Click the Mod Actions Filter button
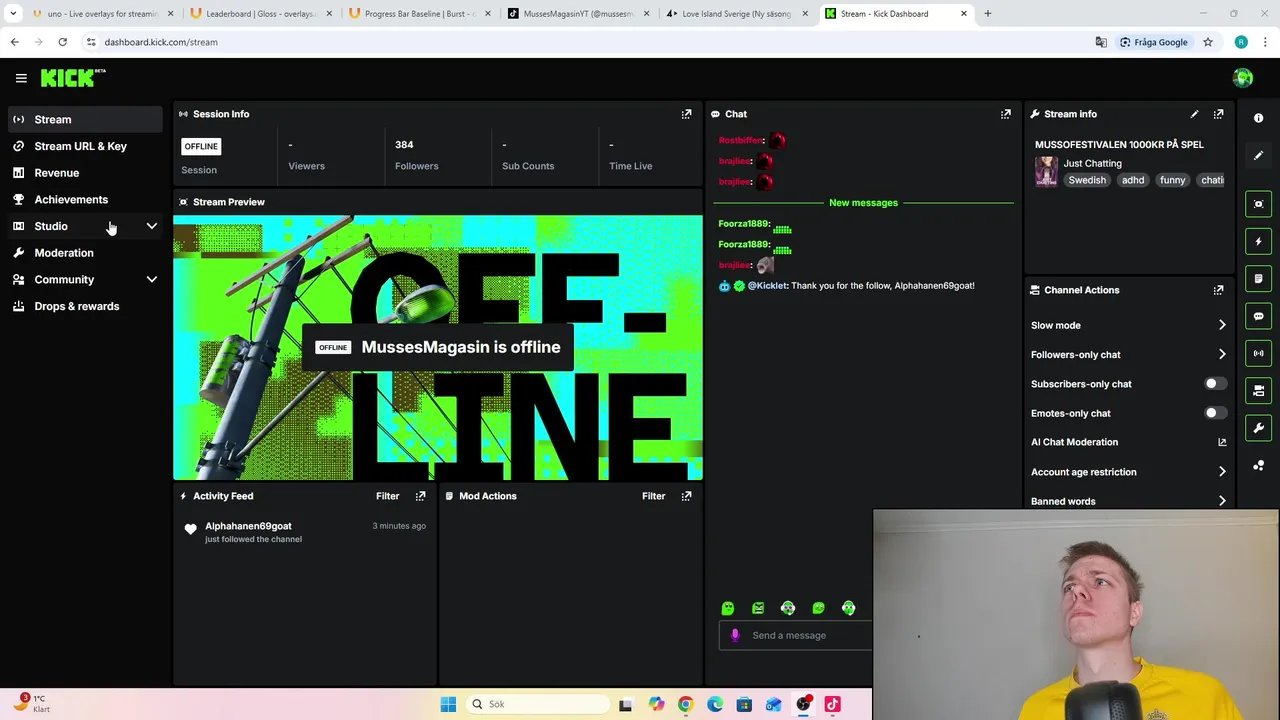Image resolution: width=1280 pixels, height=720 pixels. pyautogui.click(x=653, y=496)
